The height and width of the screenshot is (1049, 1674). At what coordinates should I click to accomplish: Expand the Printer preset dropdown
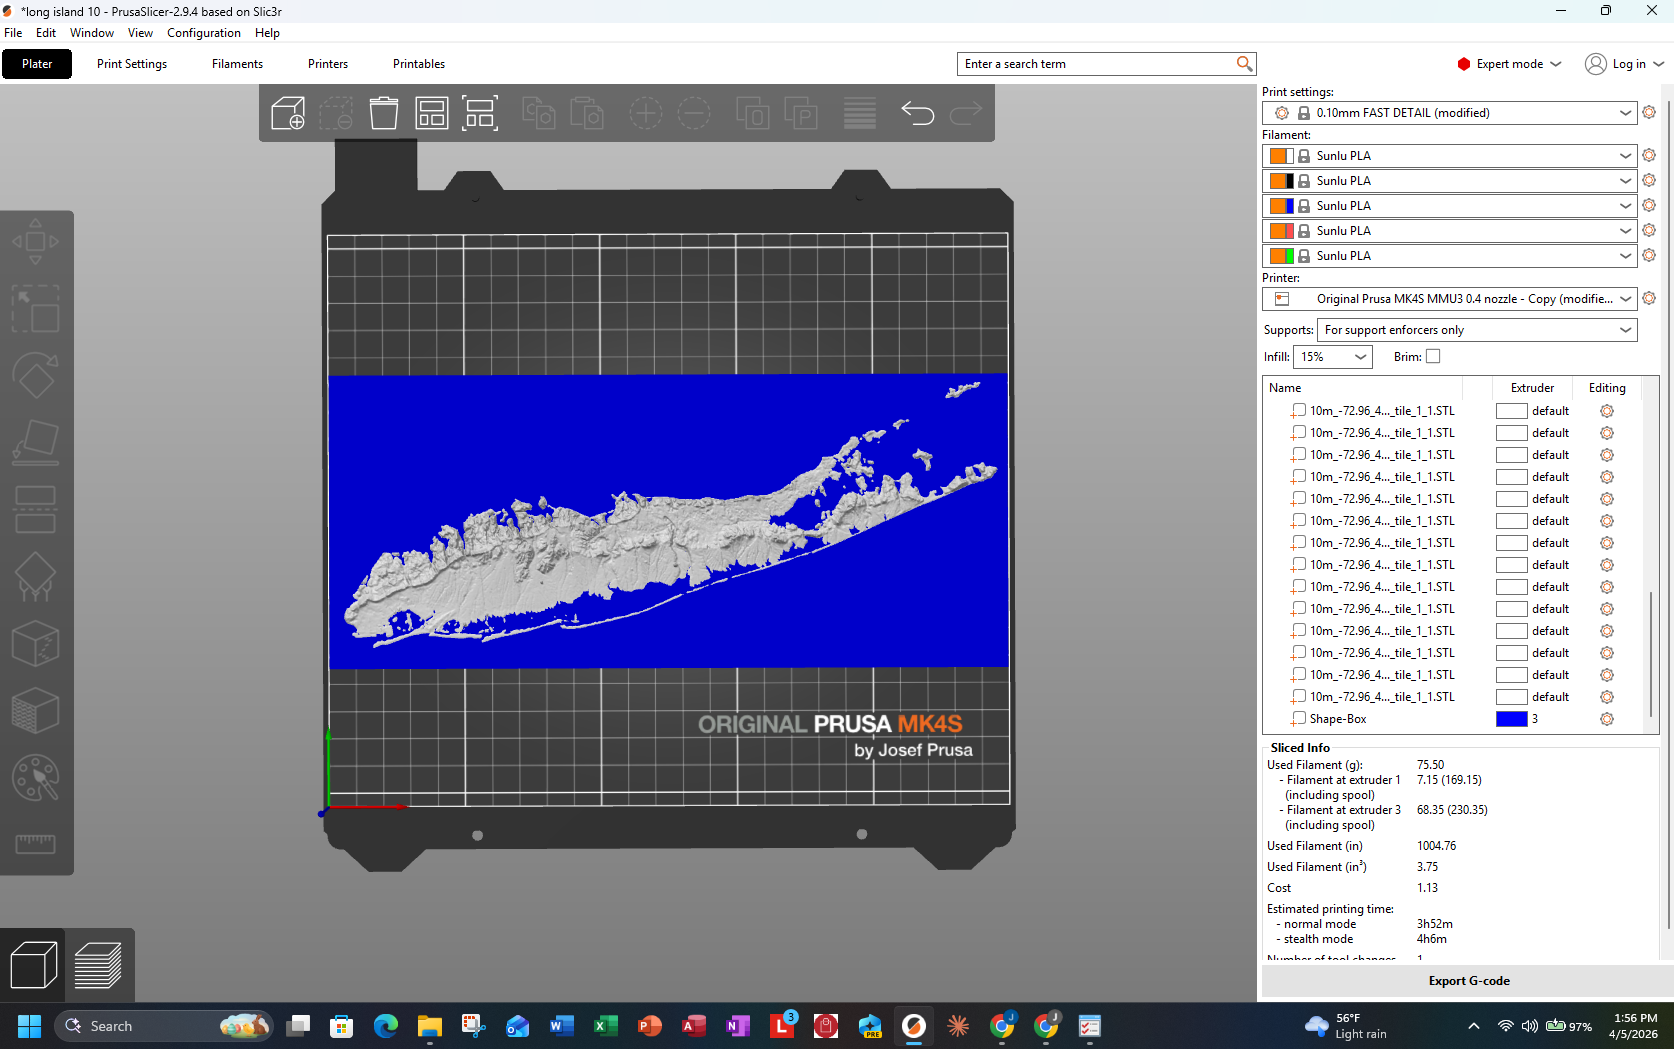[1625, 299]
